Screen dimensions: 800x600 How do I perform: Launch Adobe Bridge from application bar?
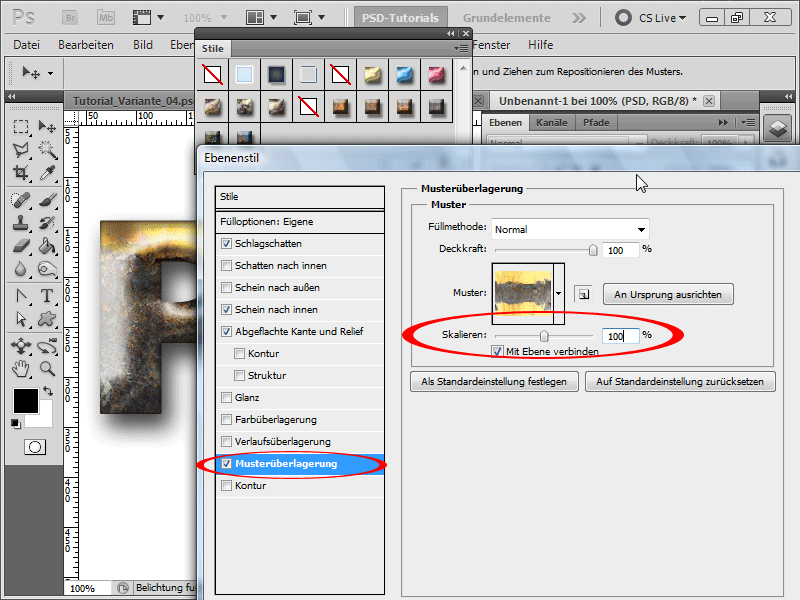click(70, 18)
